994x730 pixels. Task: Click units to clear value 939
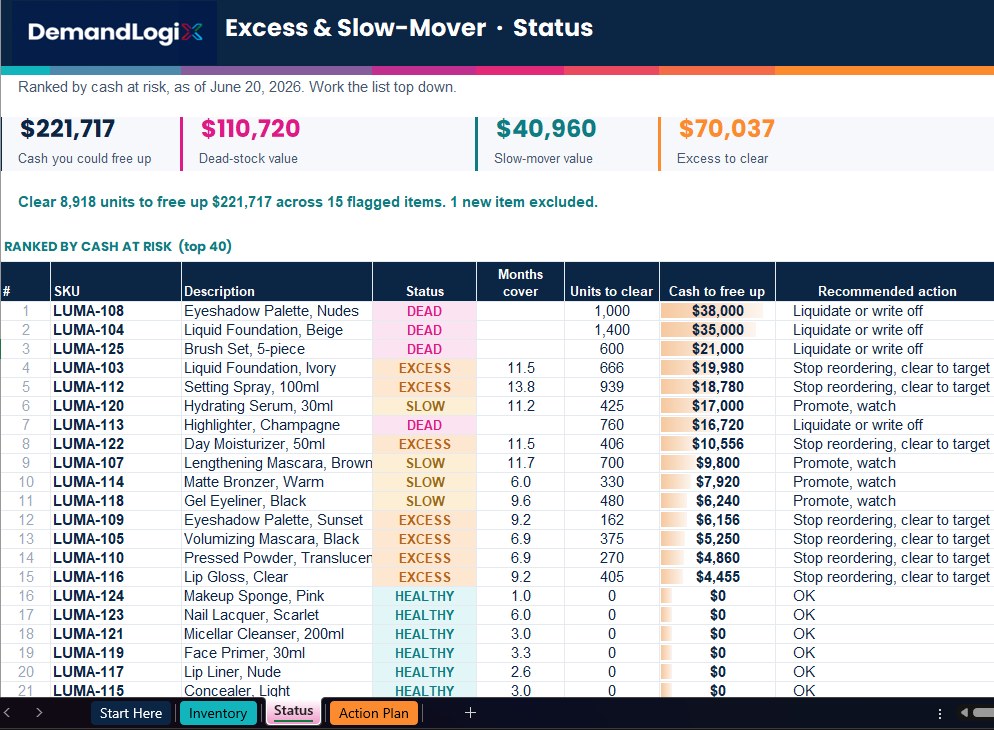point(612,387)
